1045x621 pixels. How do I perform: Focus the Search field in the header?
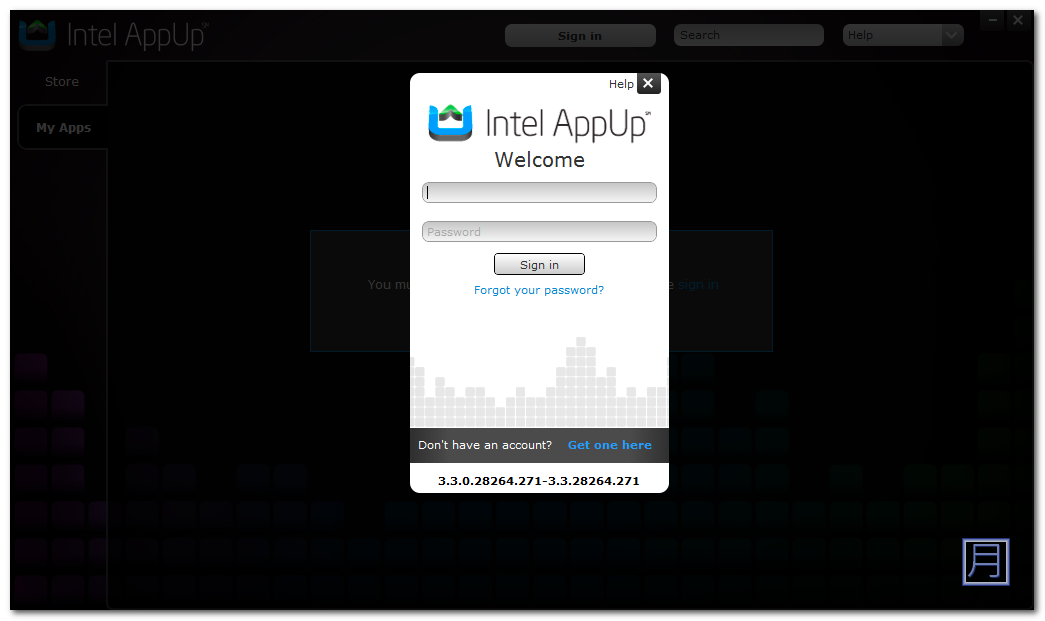(x=748, y=35)
